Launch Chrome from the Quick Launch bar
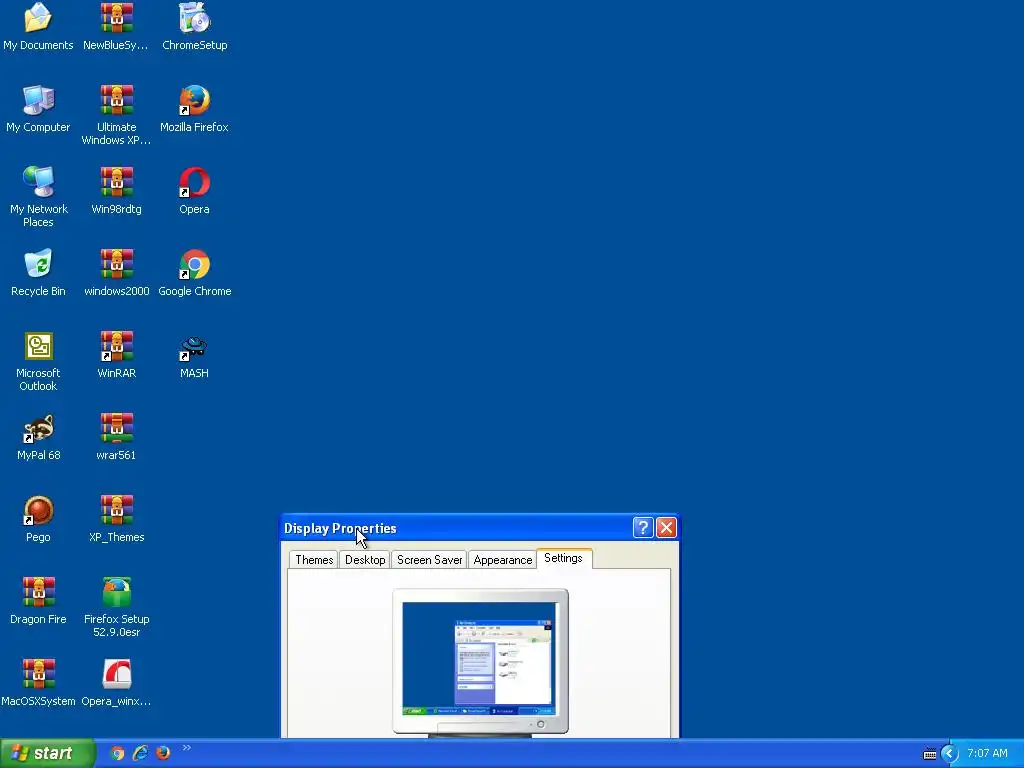 point(117,754)
